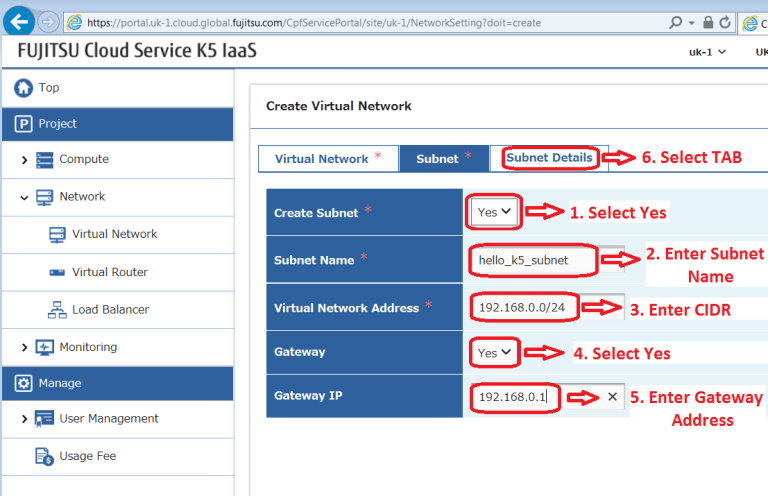Expand the Monitoring tree chevron
This screenshot has height=496, width=768.
pyautogui.click(x=24, y=348)
